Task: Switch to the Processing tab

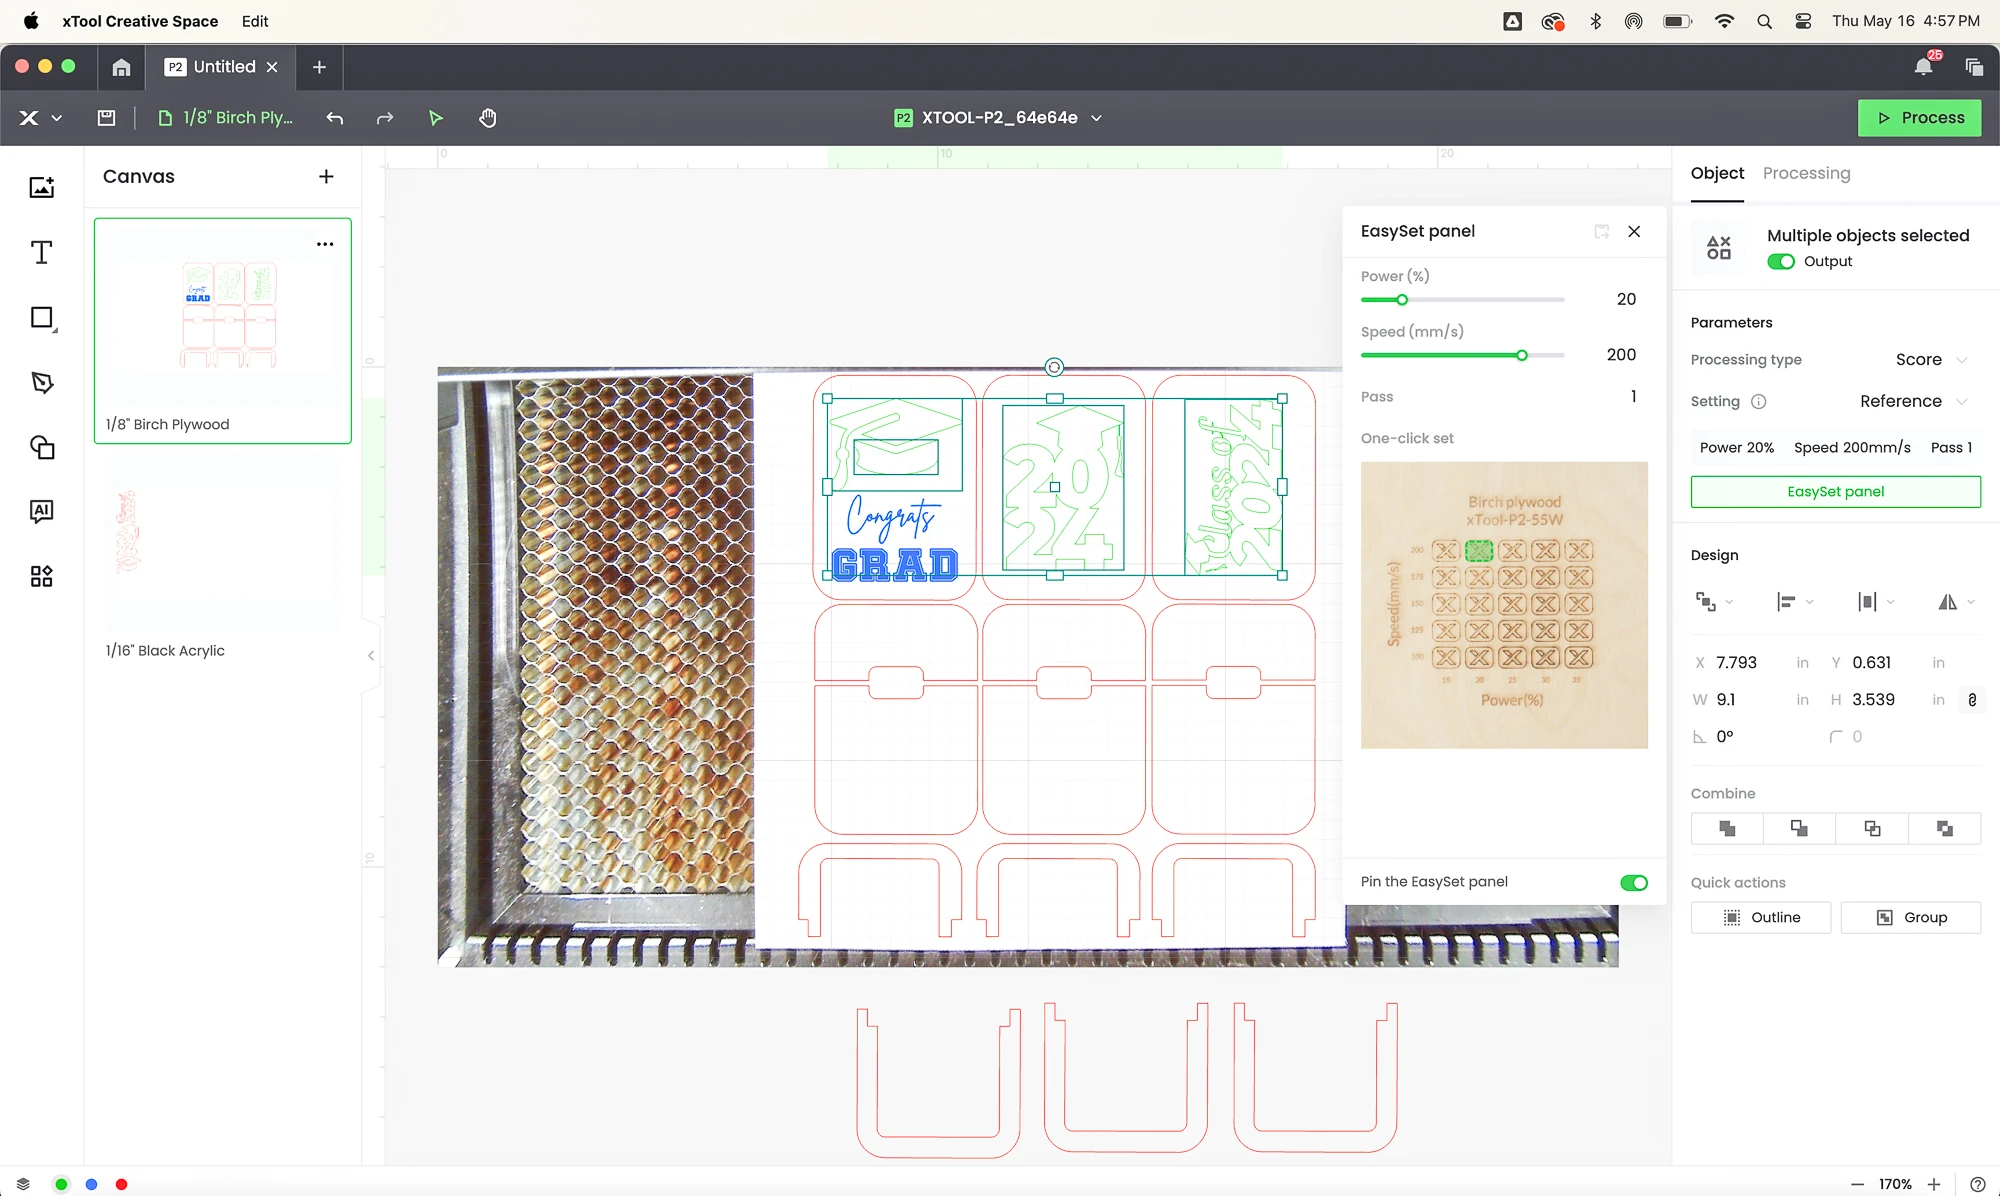Action: (1806, 173)
